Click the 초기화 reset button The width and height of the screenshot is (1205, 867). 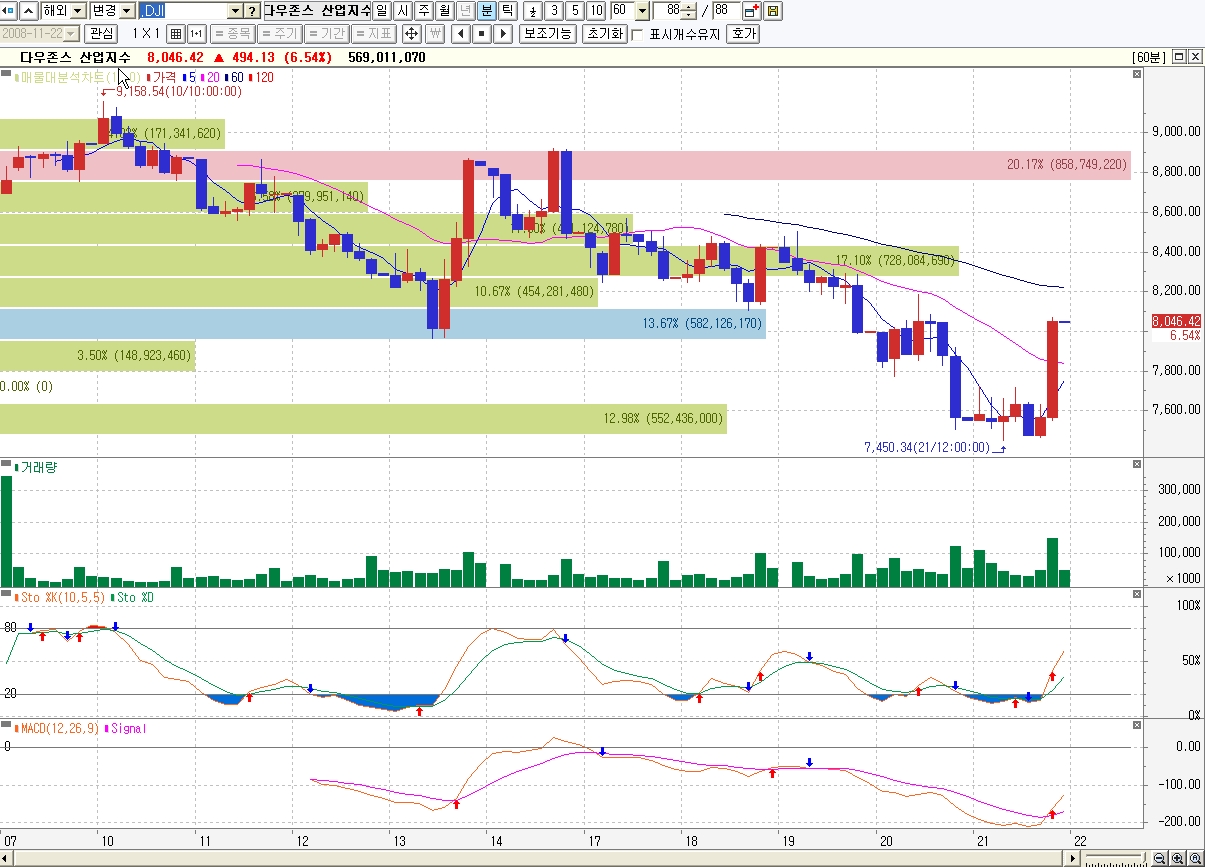point(604,34)
